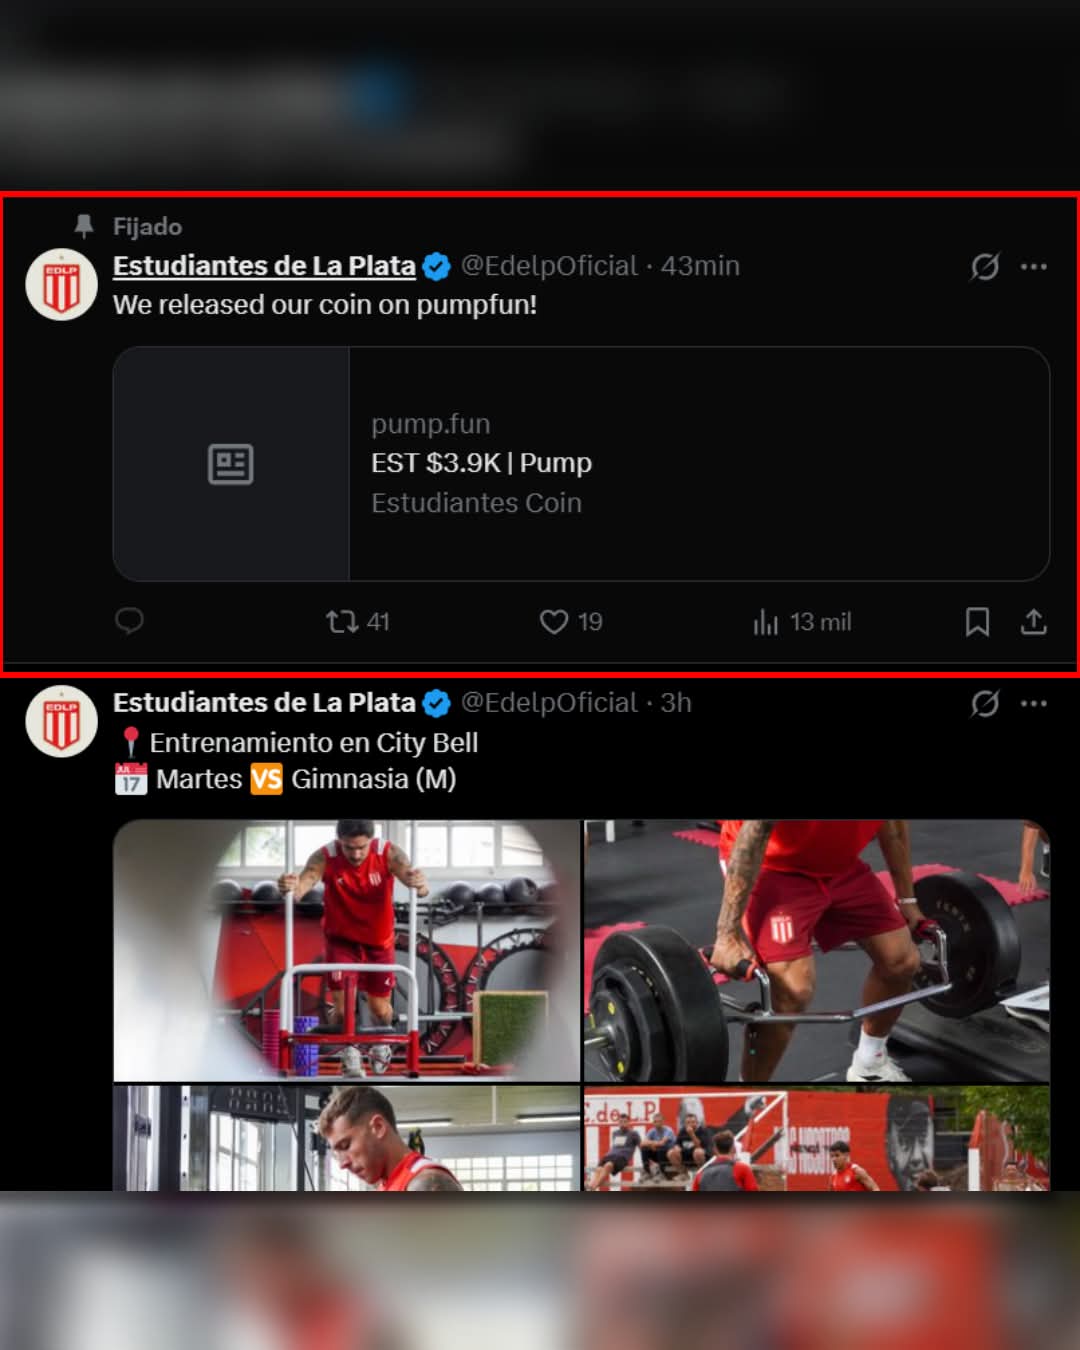Retweet the pinned post with 41 reposts
Image resolution: width=1080 pixels, height=1350 pixels.
[x=357, y=622]
